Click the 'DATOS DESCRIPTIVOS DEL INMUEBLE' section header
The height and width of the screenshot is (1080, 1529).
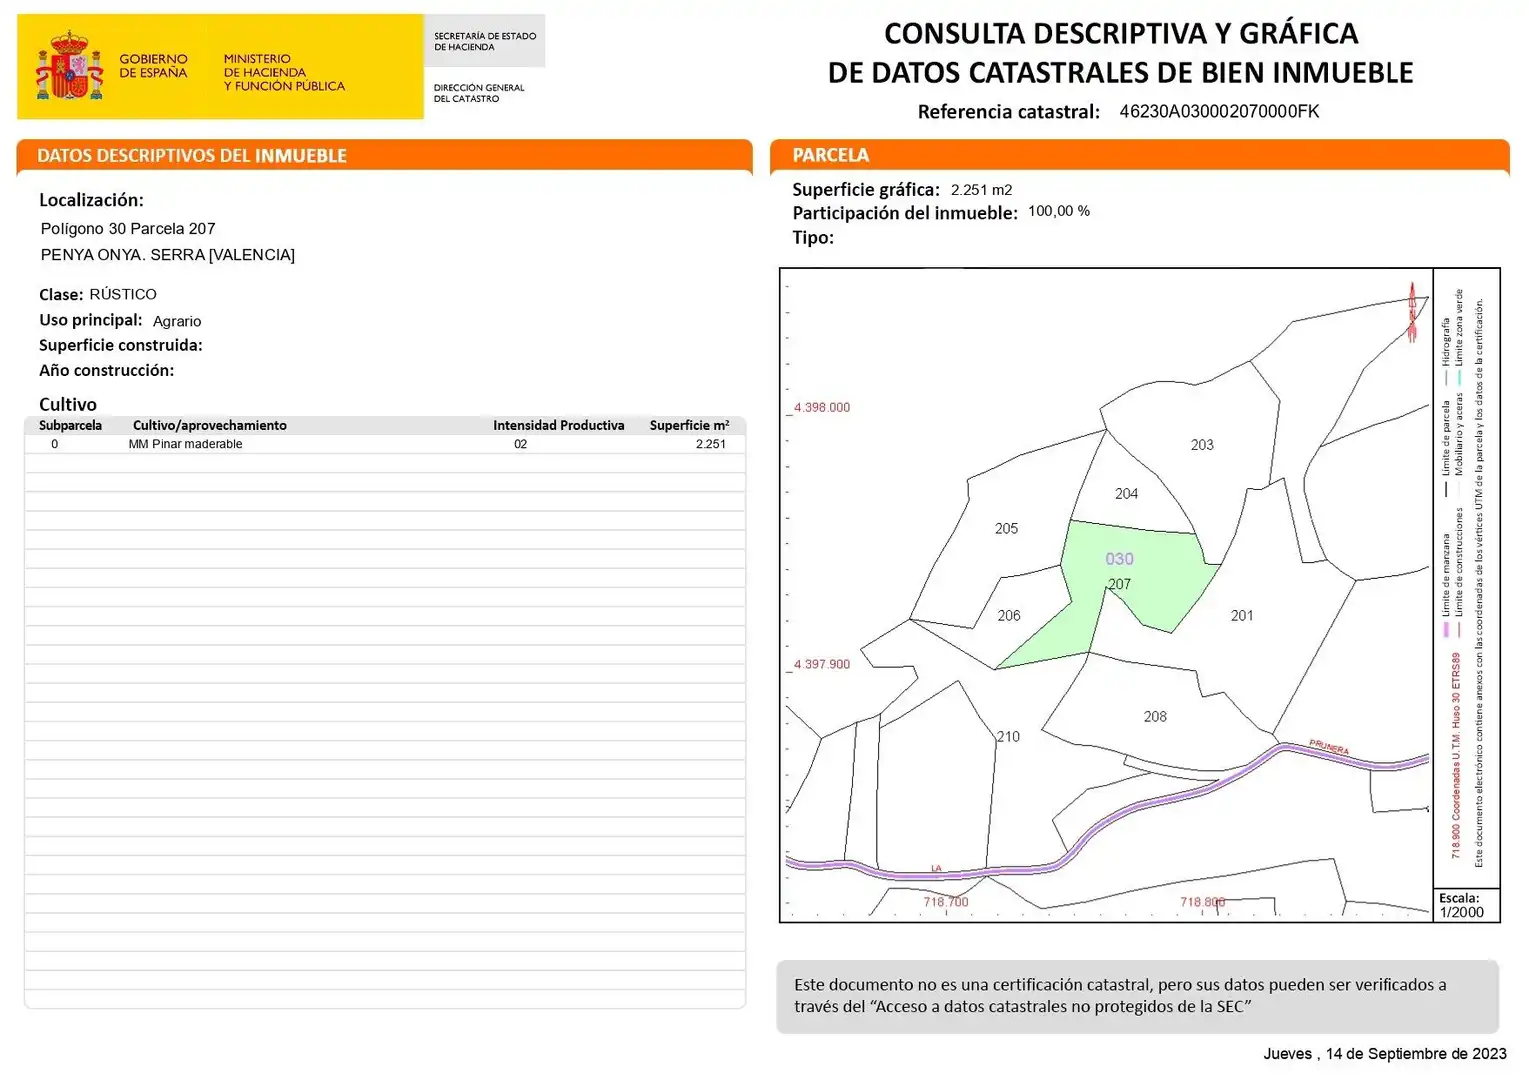385,156
